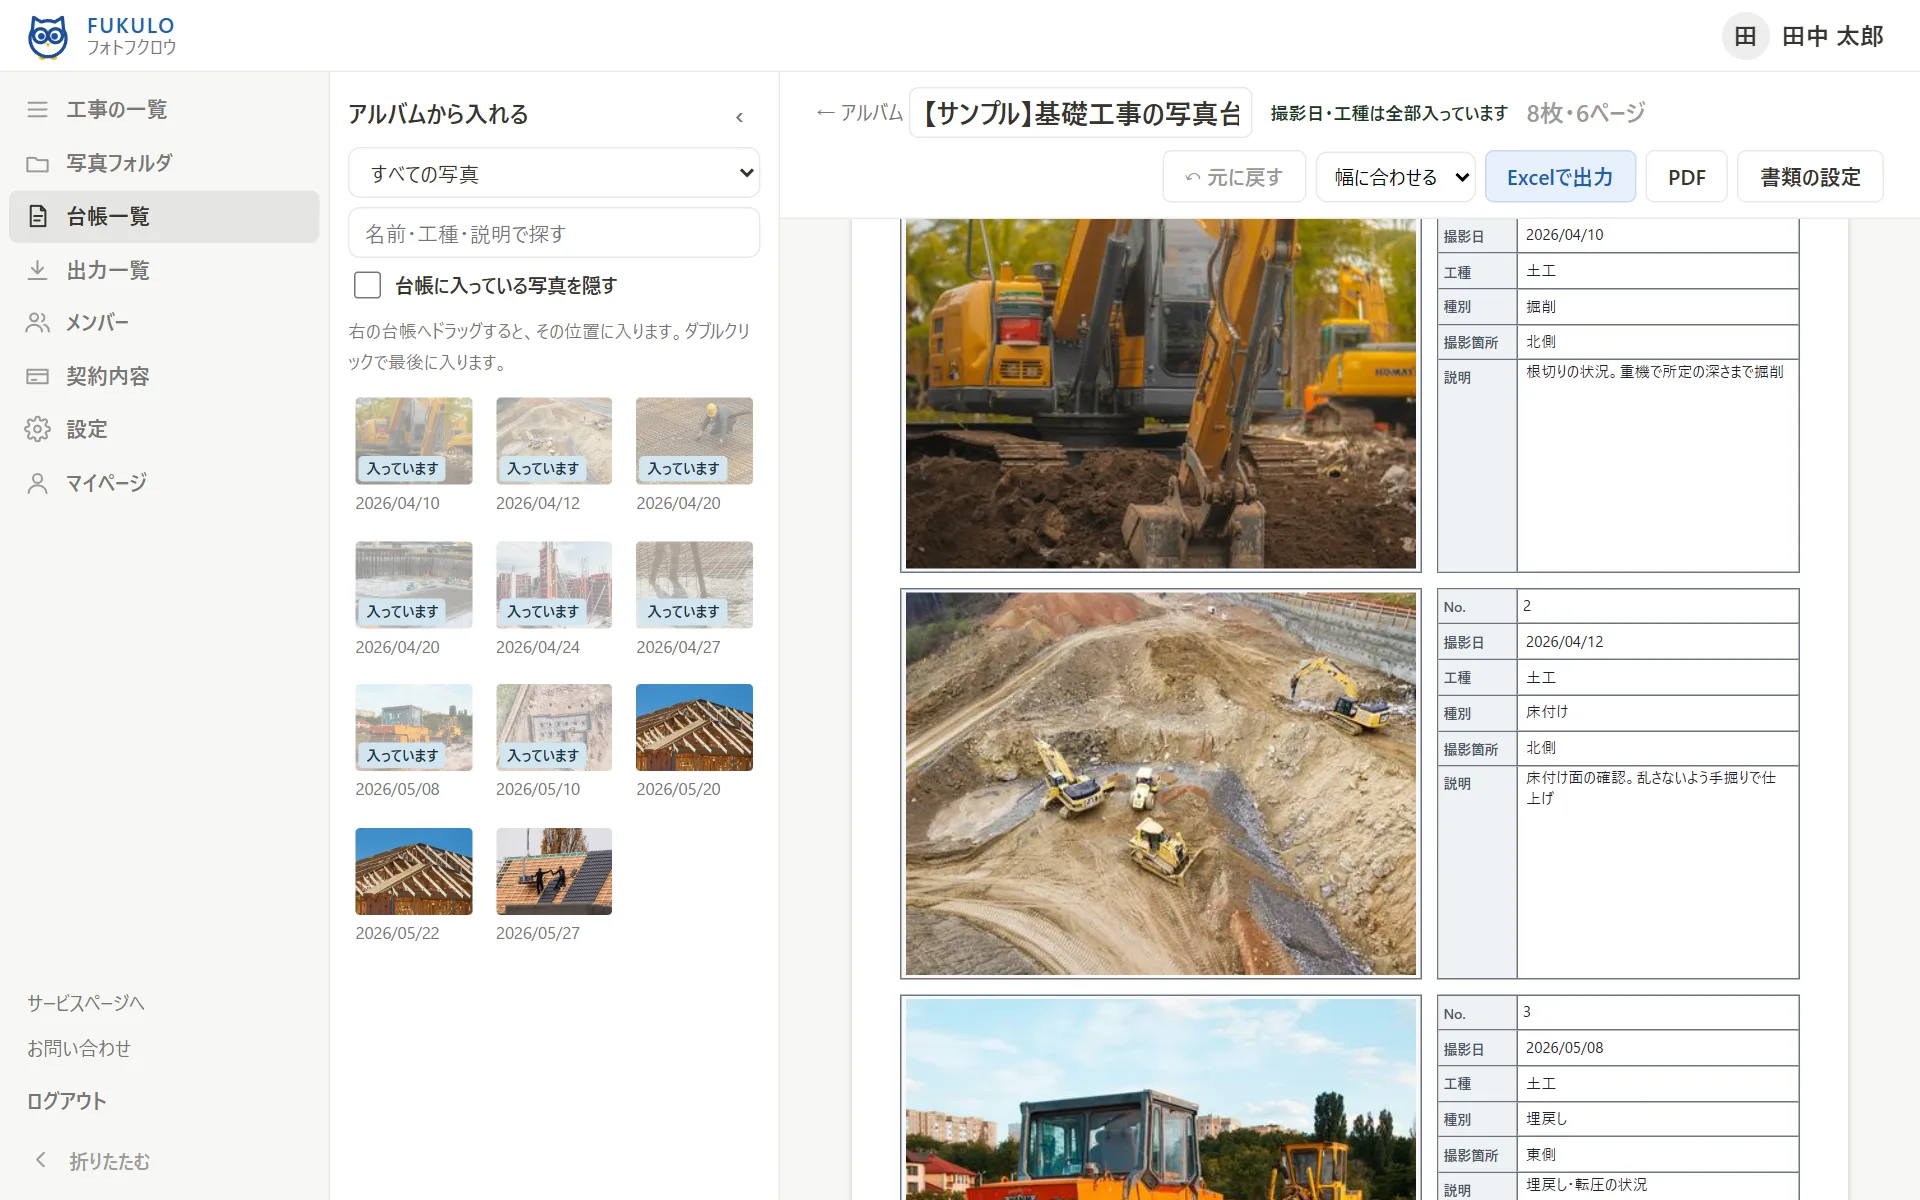Screen dimensions: 1920x1200
Task: Click the 台帳一覧 document icon
Action: (x=37, y=216)
